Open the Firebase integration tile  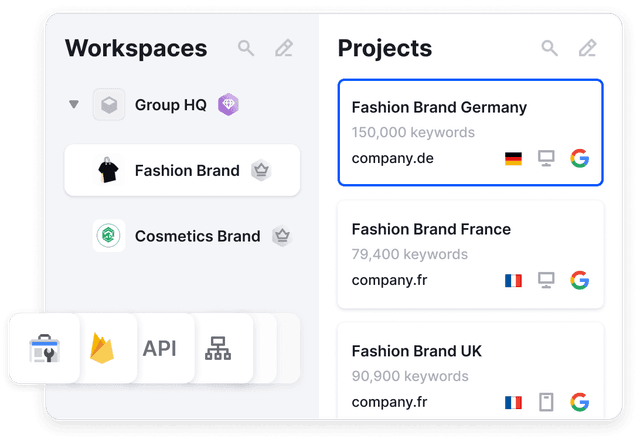pos(101,348)
